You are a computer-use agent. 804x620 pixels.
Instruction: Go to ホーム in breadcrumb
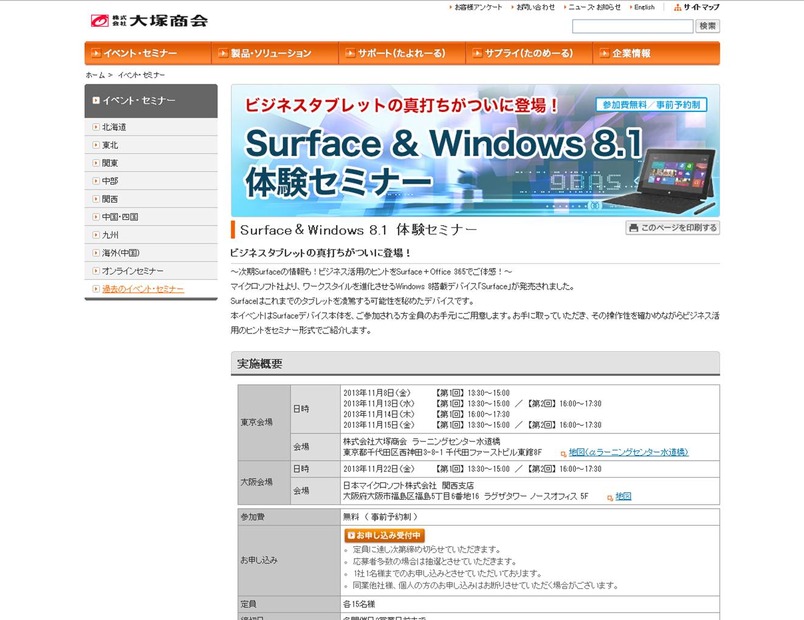coord(95,75)
